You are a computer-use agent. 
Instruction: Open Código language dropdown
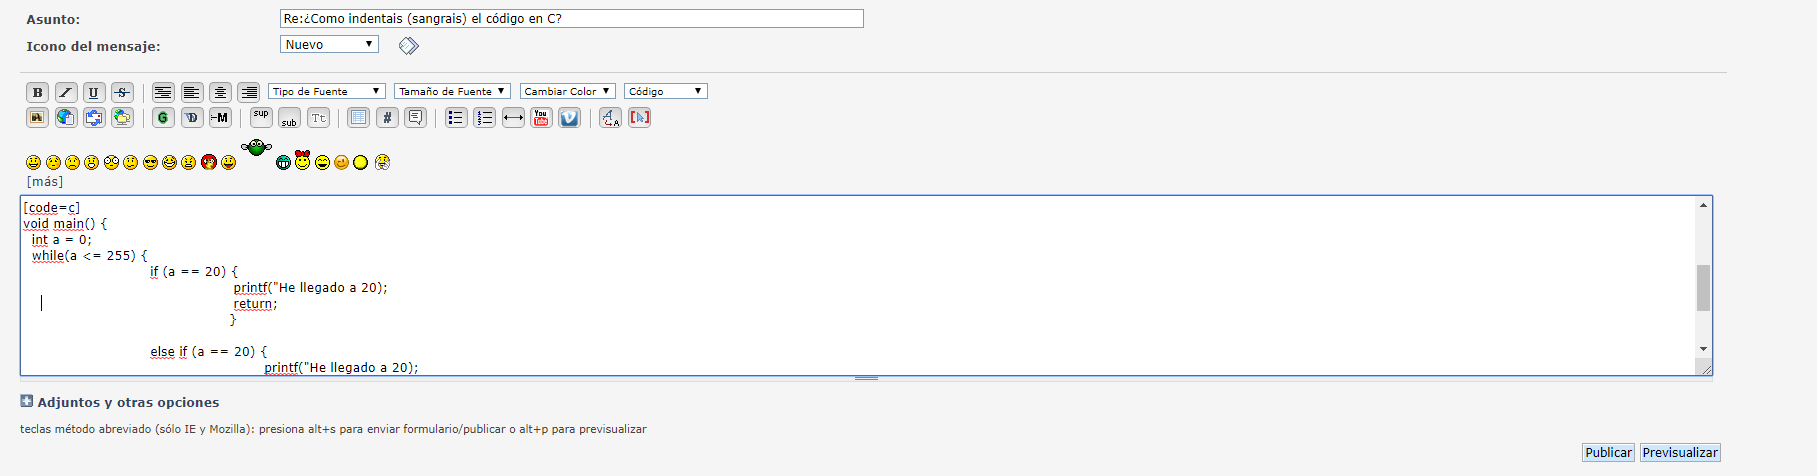click(x=666, y=91)
